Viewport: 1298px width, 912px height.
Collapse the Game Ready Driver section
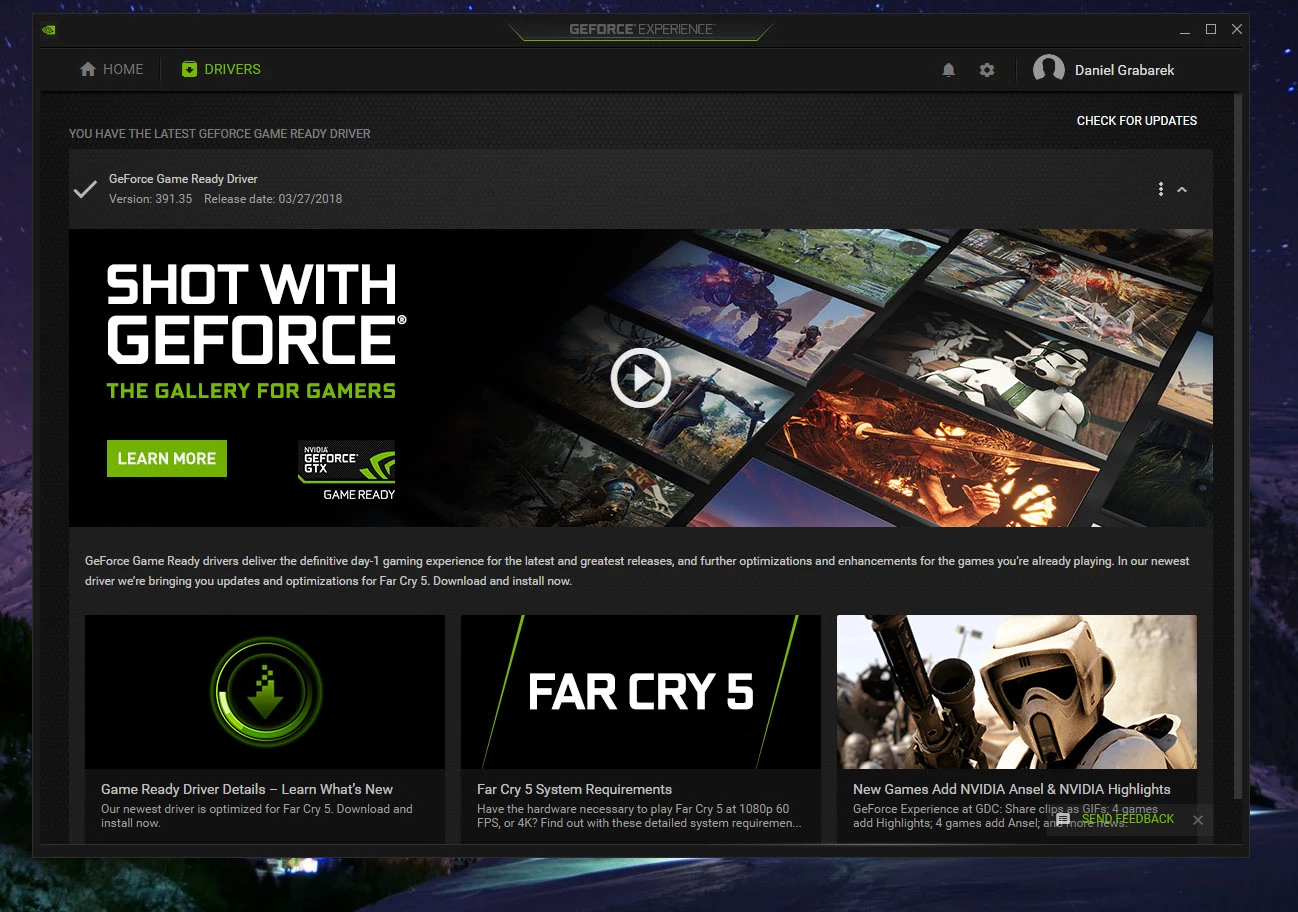[1182, 189]
